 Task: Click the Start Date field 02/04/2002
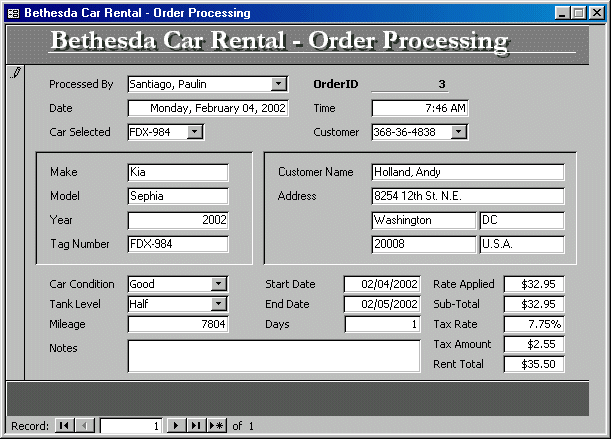tap(382, 284)
